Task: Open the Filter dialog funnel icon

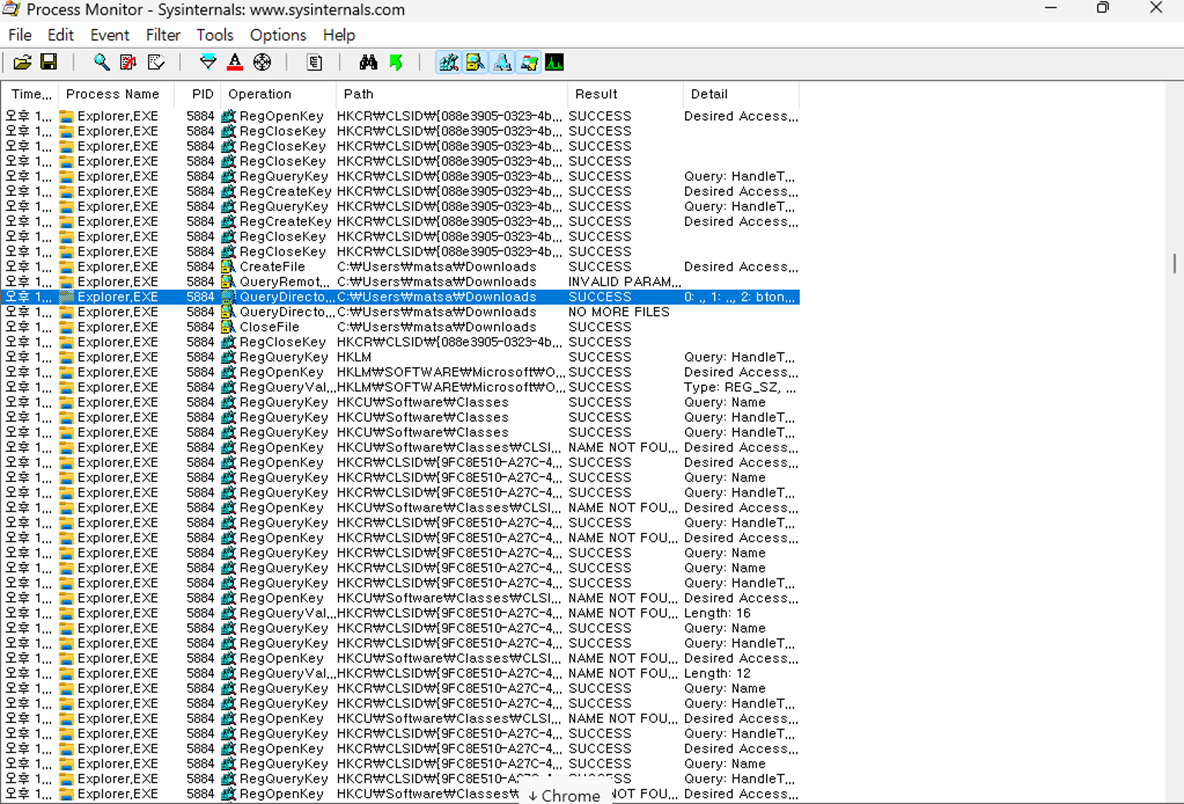Action: [208, 63]
